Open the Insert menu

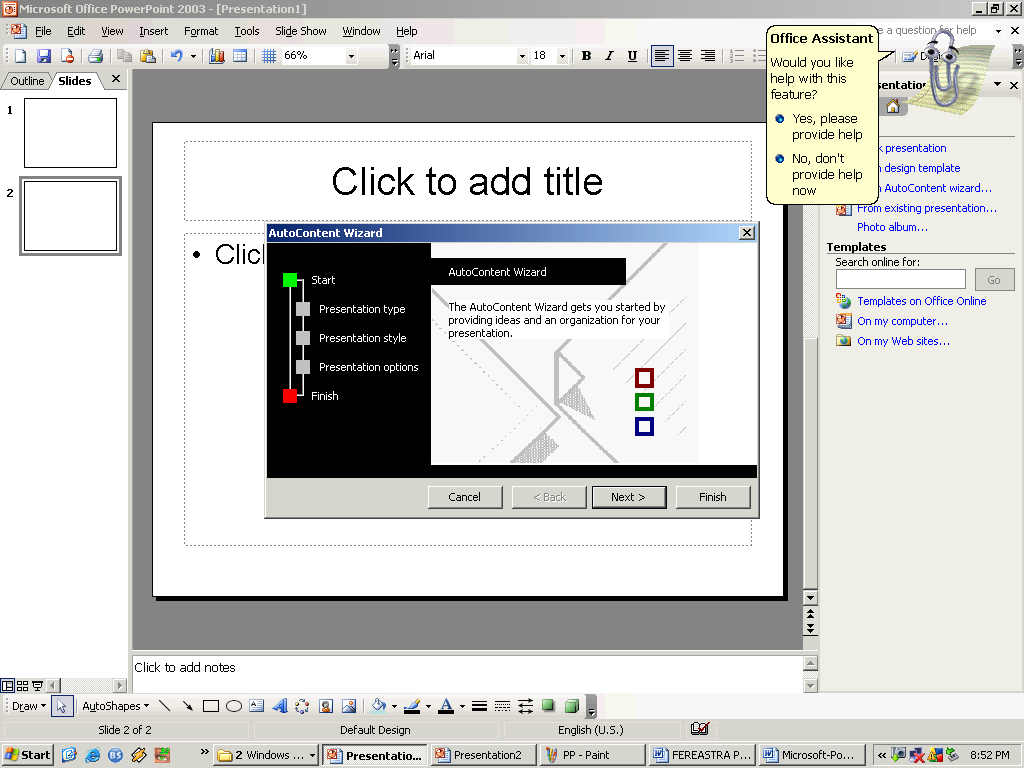pyautogui.click(x=153, y=31)
